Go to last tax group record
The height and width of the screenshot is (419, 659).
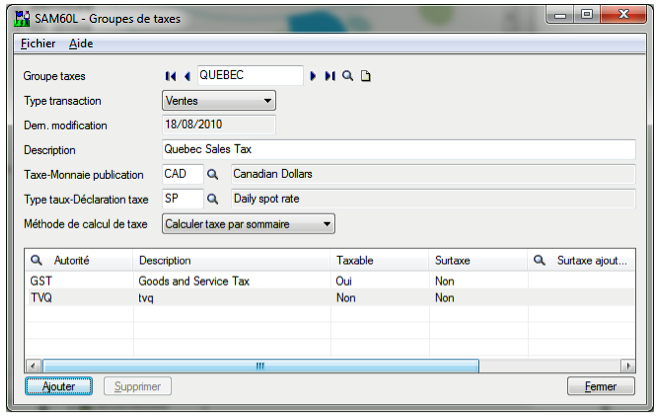pyautogui.click(x=330, y=76)
